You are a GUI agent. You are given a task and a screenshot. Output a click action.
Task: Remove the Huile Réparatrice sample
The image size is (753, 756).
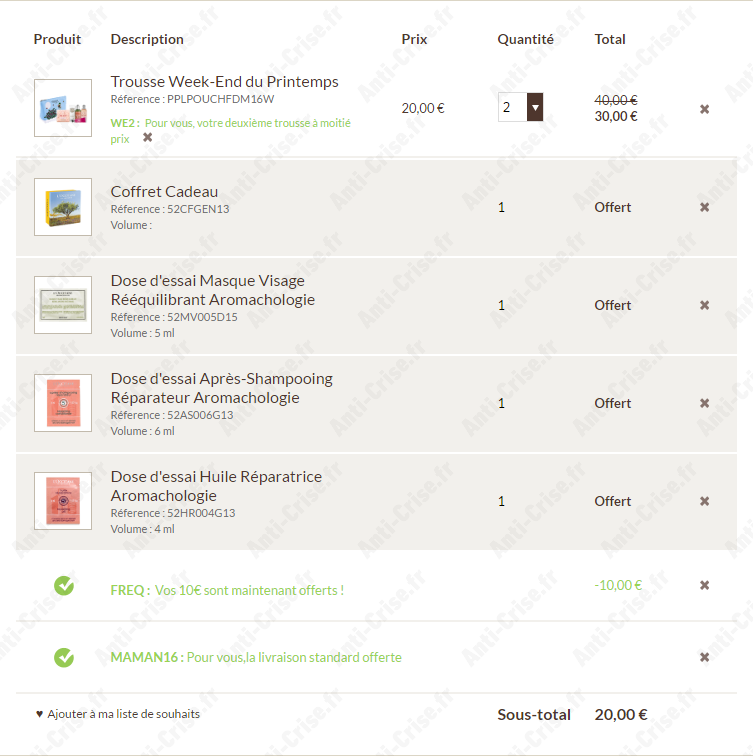[704, 501]
